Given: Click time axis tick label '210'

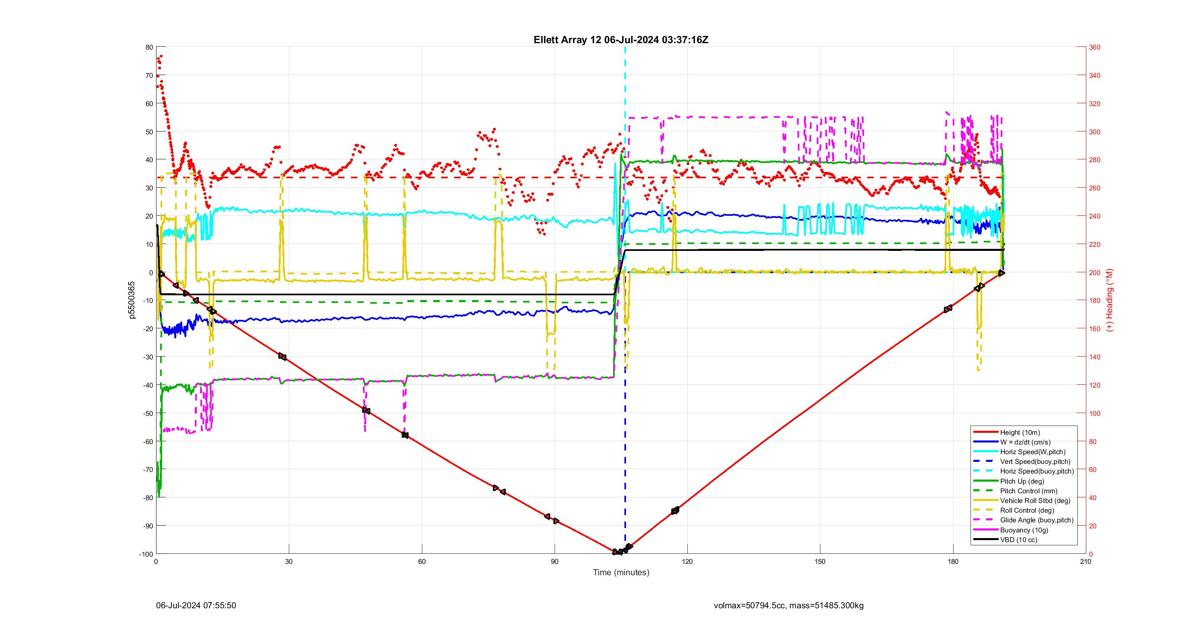Looking at the screenshot, I should point(1085,562).
